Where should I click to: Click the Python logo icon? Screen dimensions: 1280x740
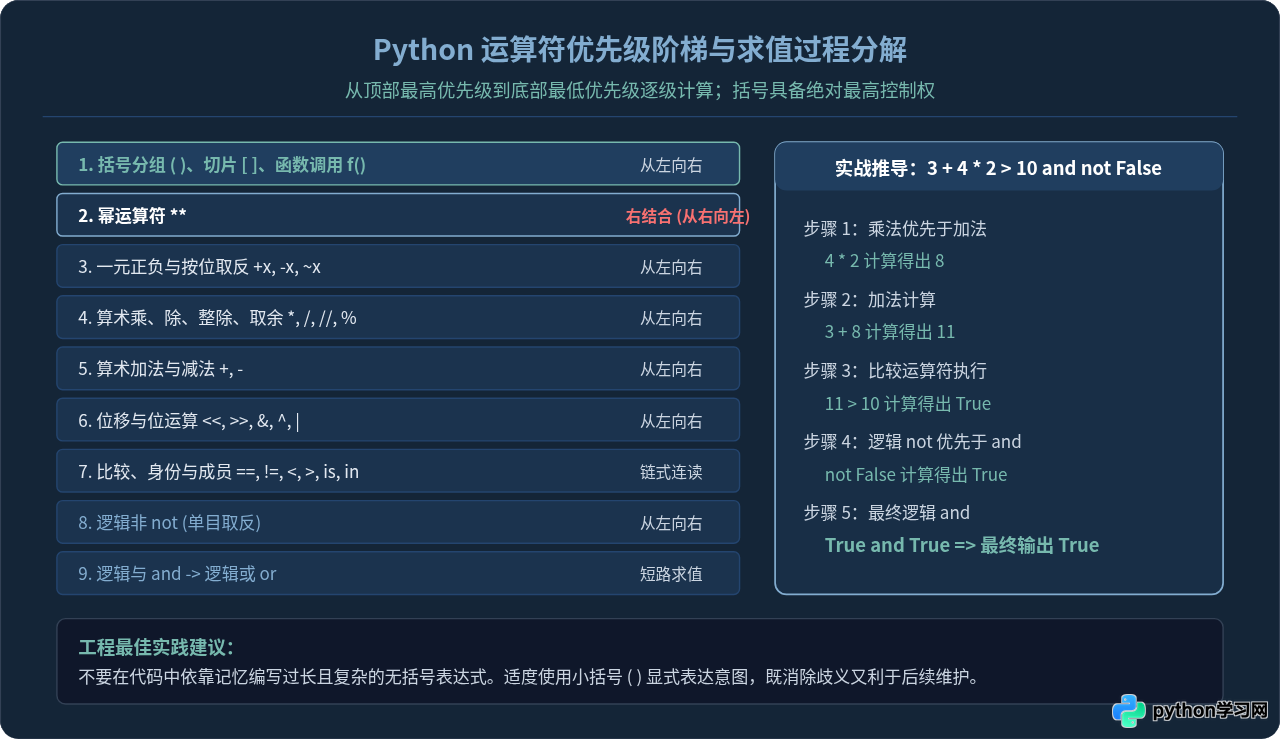tap(1129, 711)
